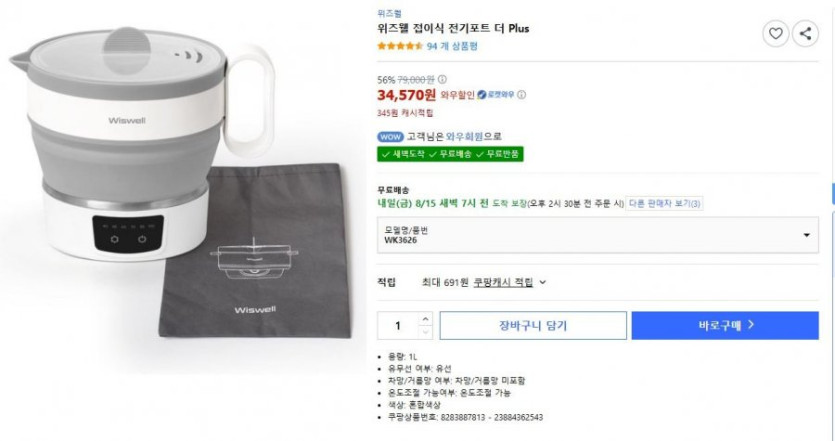The height and width of the screenshot is (441, 835).
Task: Click the 다른 판매자 보기(3) button
Action: coord(665,204)
